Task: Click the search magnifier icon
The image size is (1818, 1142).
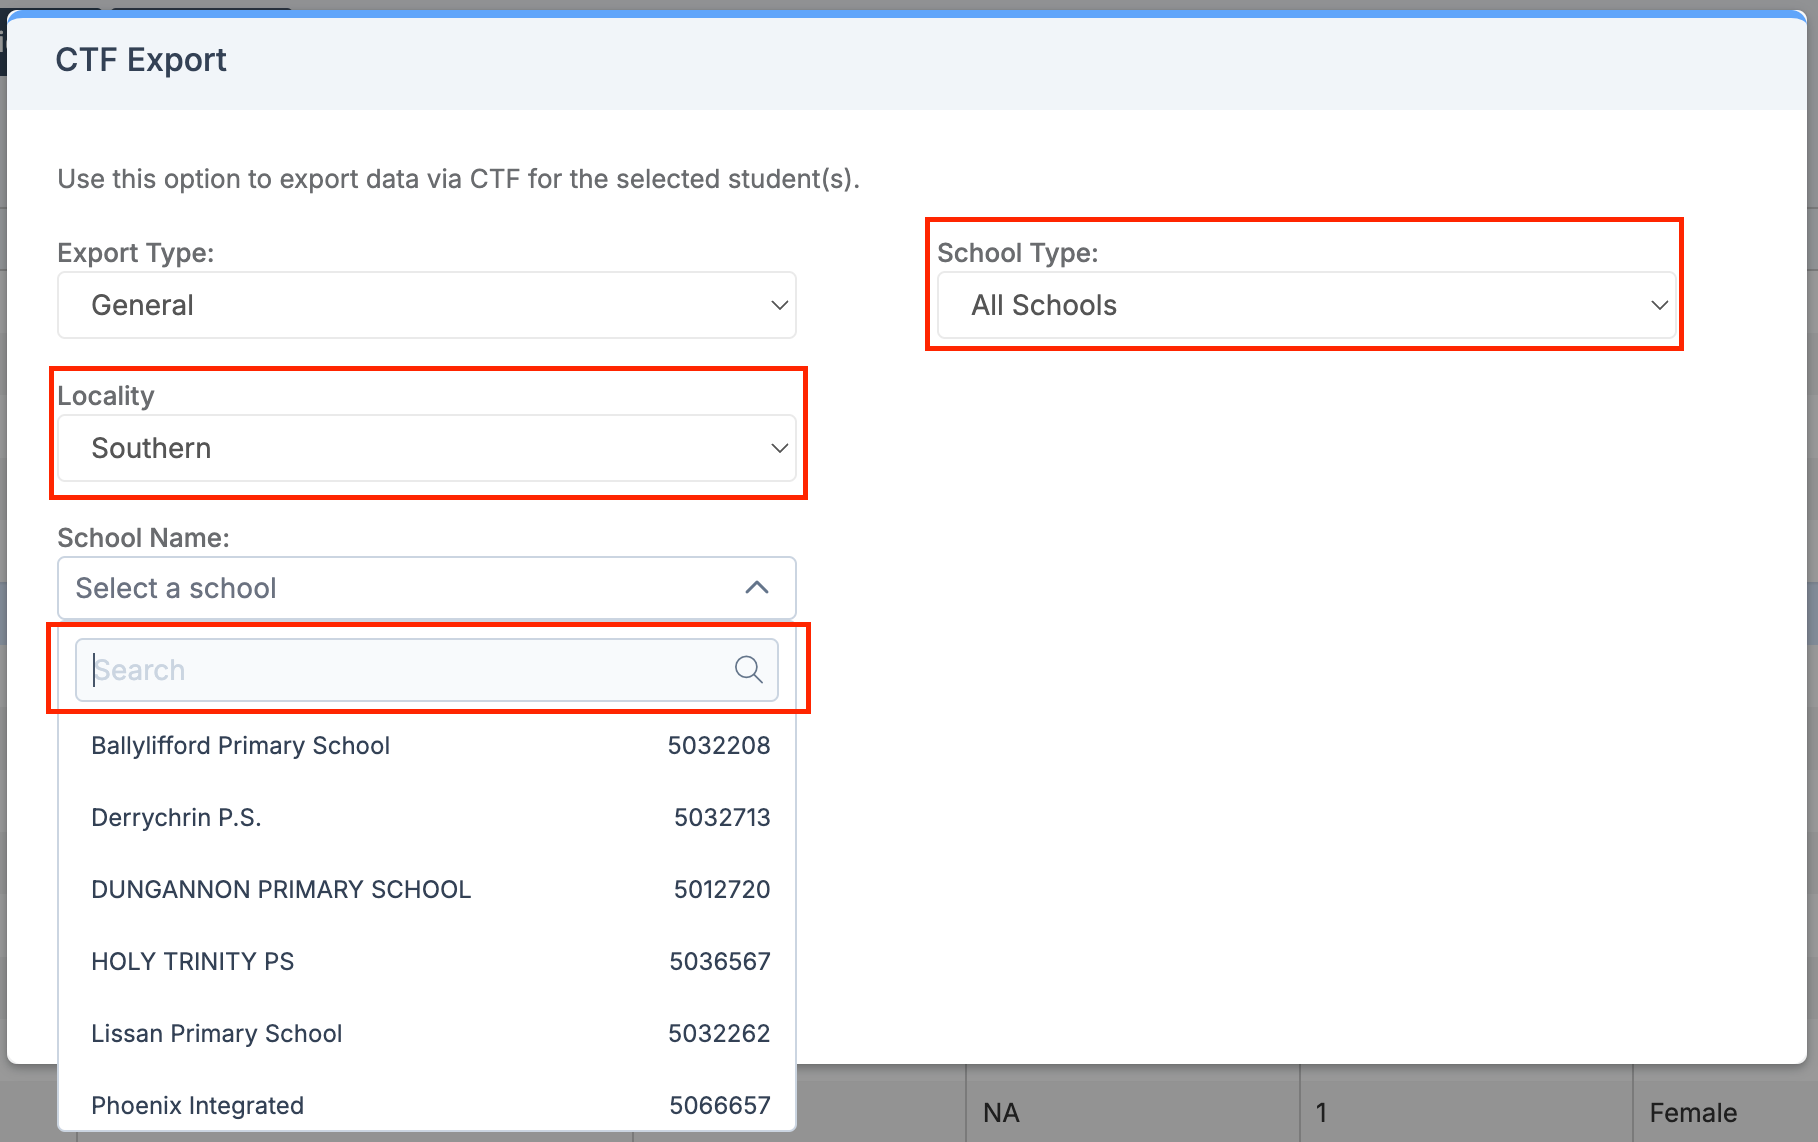Action: 748,669
